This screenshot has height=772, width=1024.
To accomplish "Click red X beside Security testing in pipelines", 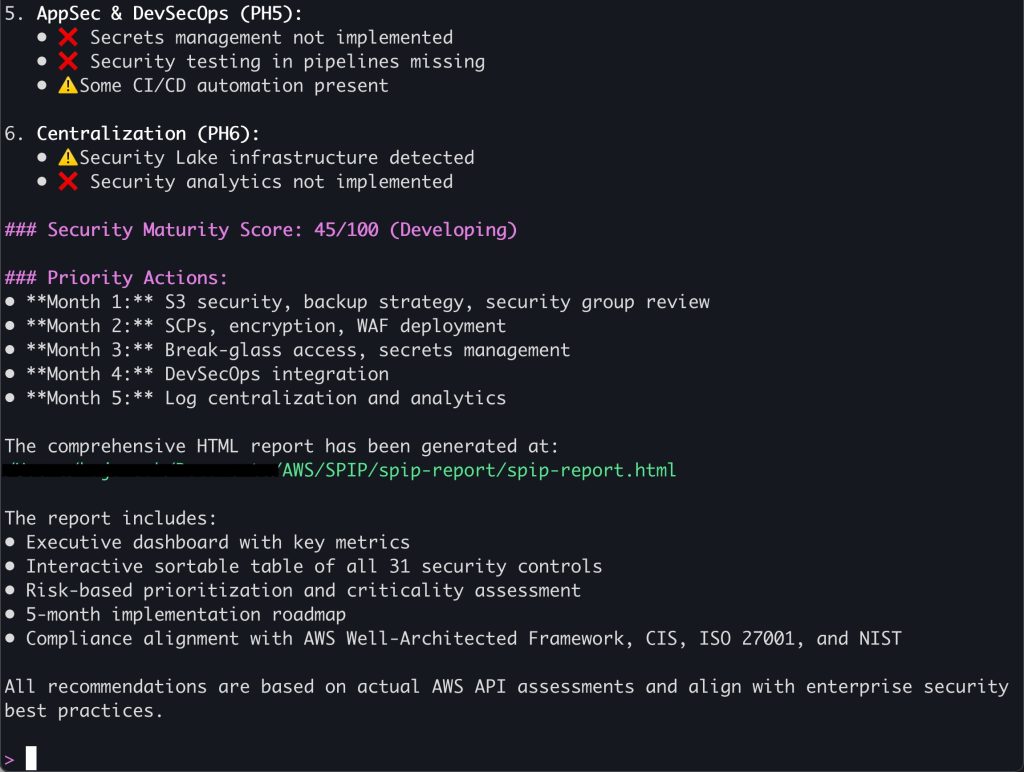I will (68, 61).
